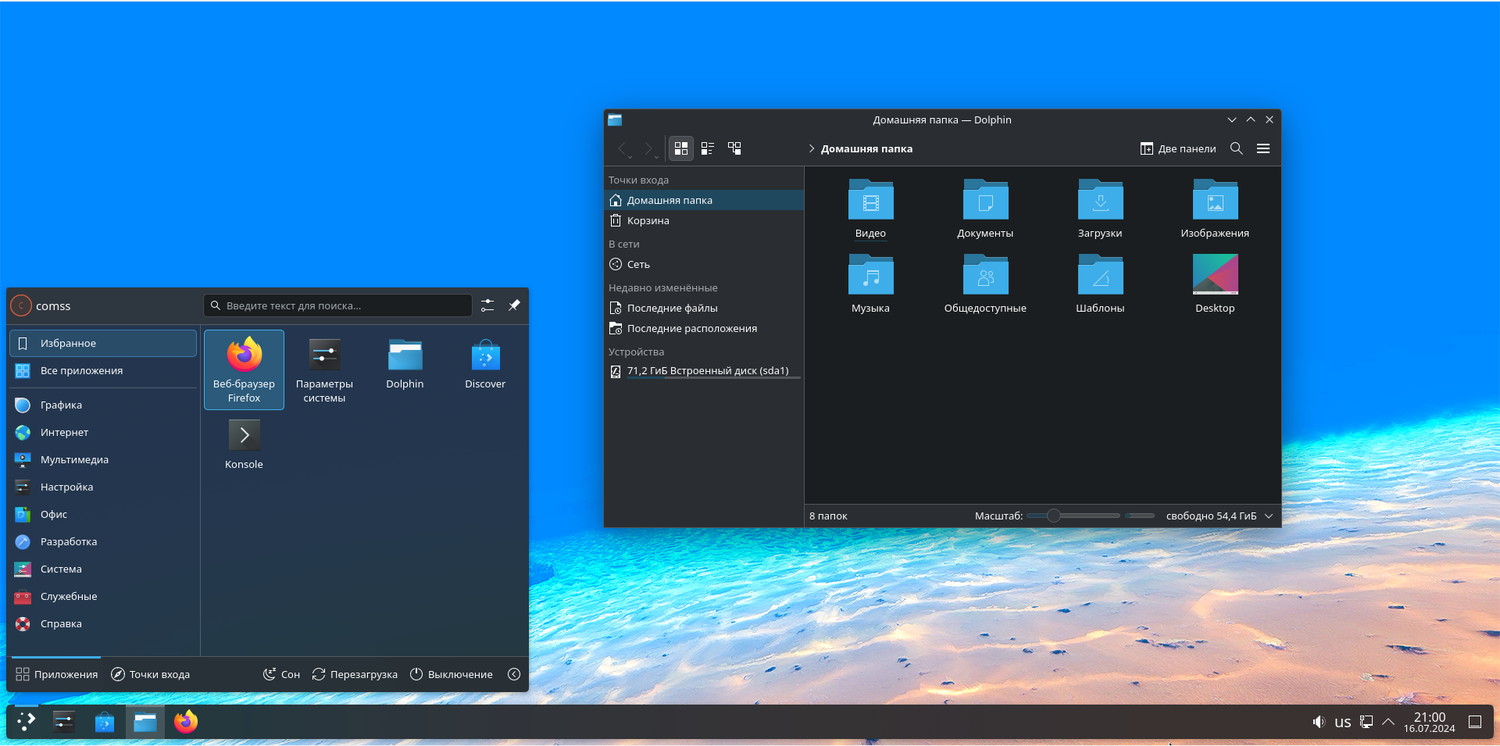Click the search field in application launcher
The height and width of the screenshot is (746, 1500).
[338, 305]
